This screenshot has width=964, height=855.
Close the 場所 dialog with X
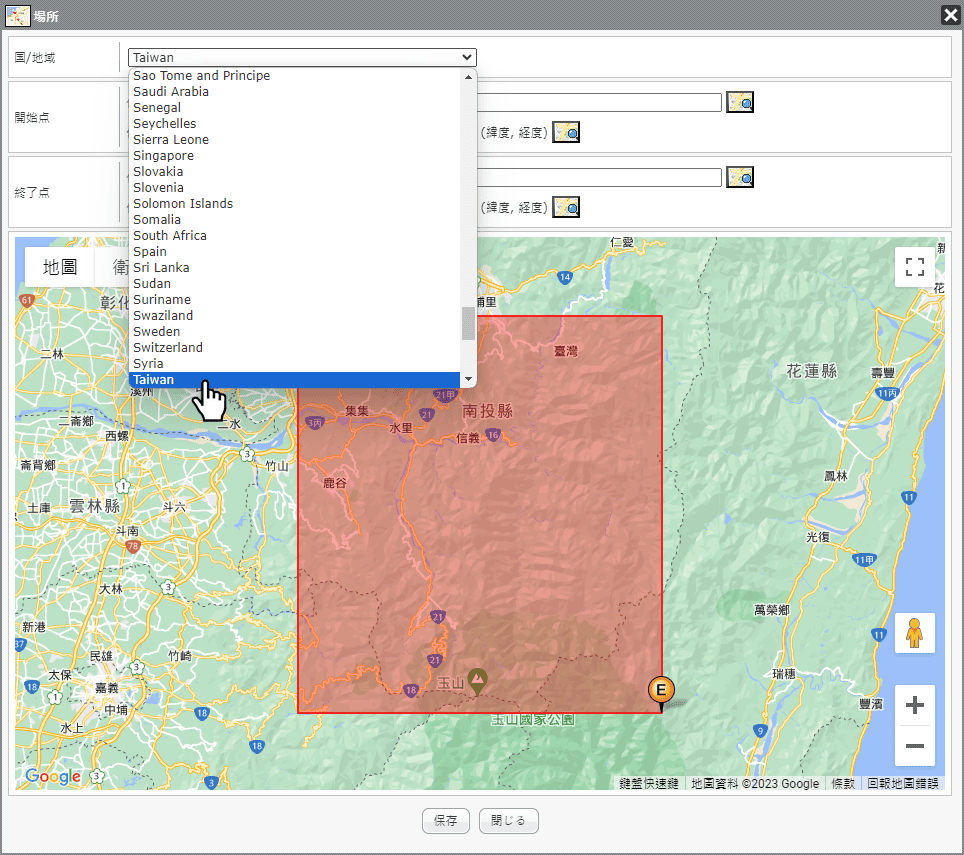pos(950,15)
